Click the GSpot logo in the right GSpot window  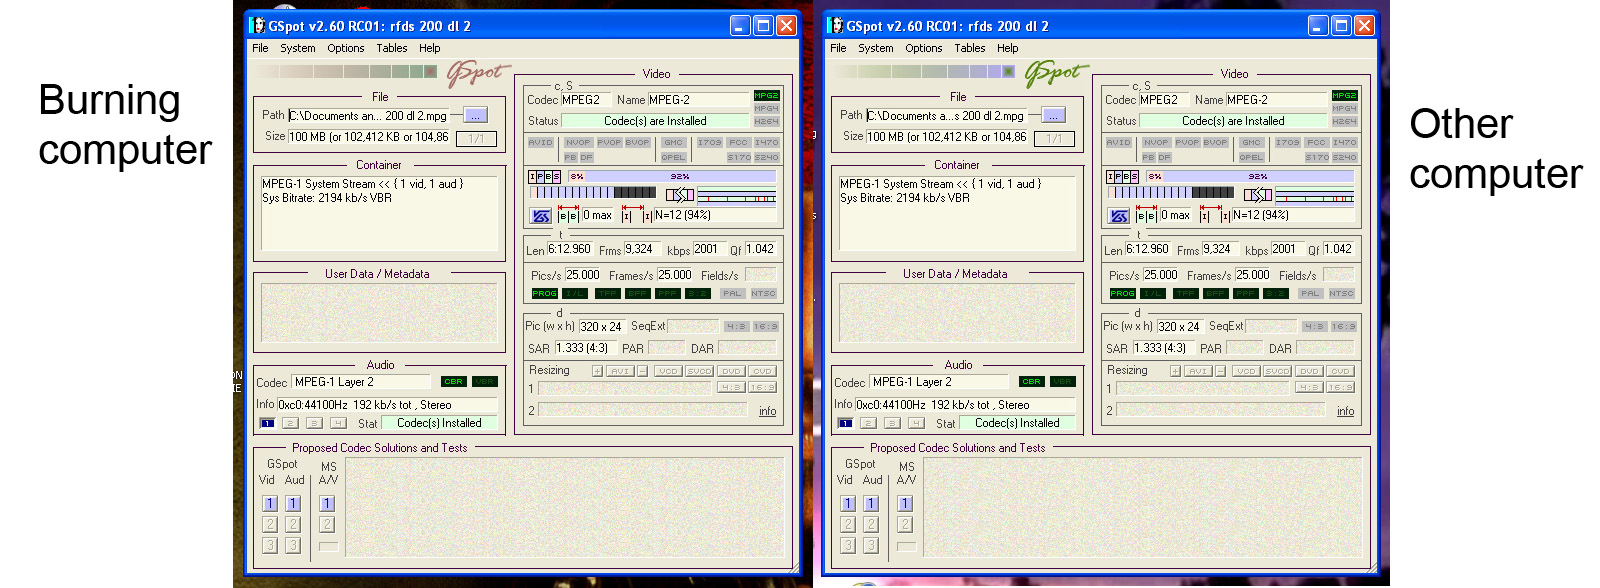click(x=1056, y=72)
